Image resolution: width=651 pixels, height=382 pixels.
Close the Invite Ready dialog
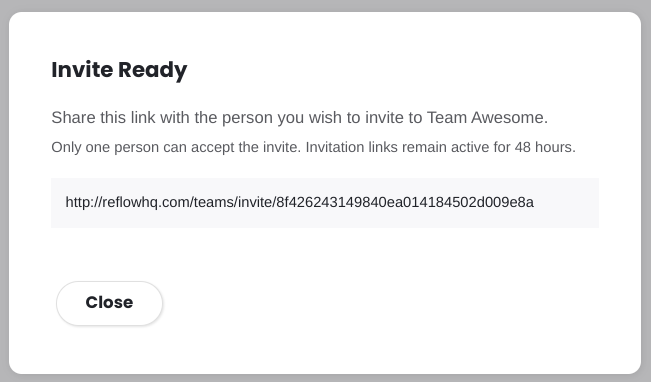click(109, 303)
